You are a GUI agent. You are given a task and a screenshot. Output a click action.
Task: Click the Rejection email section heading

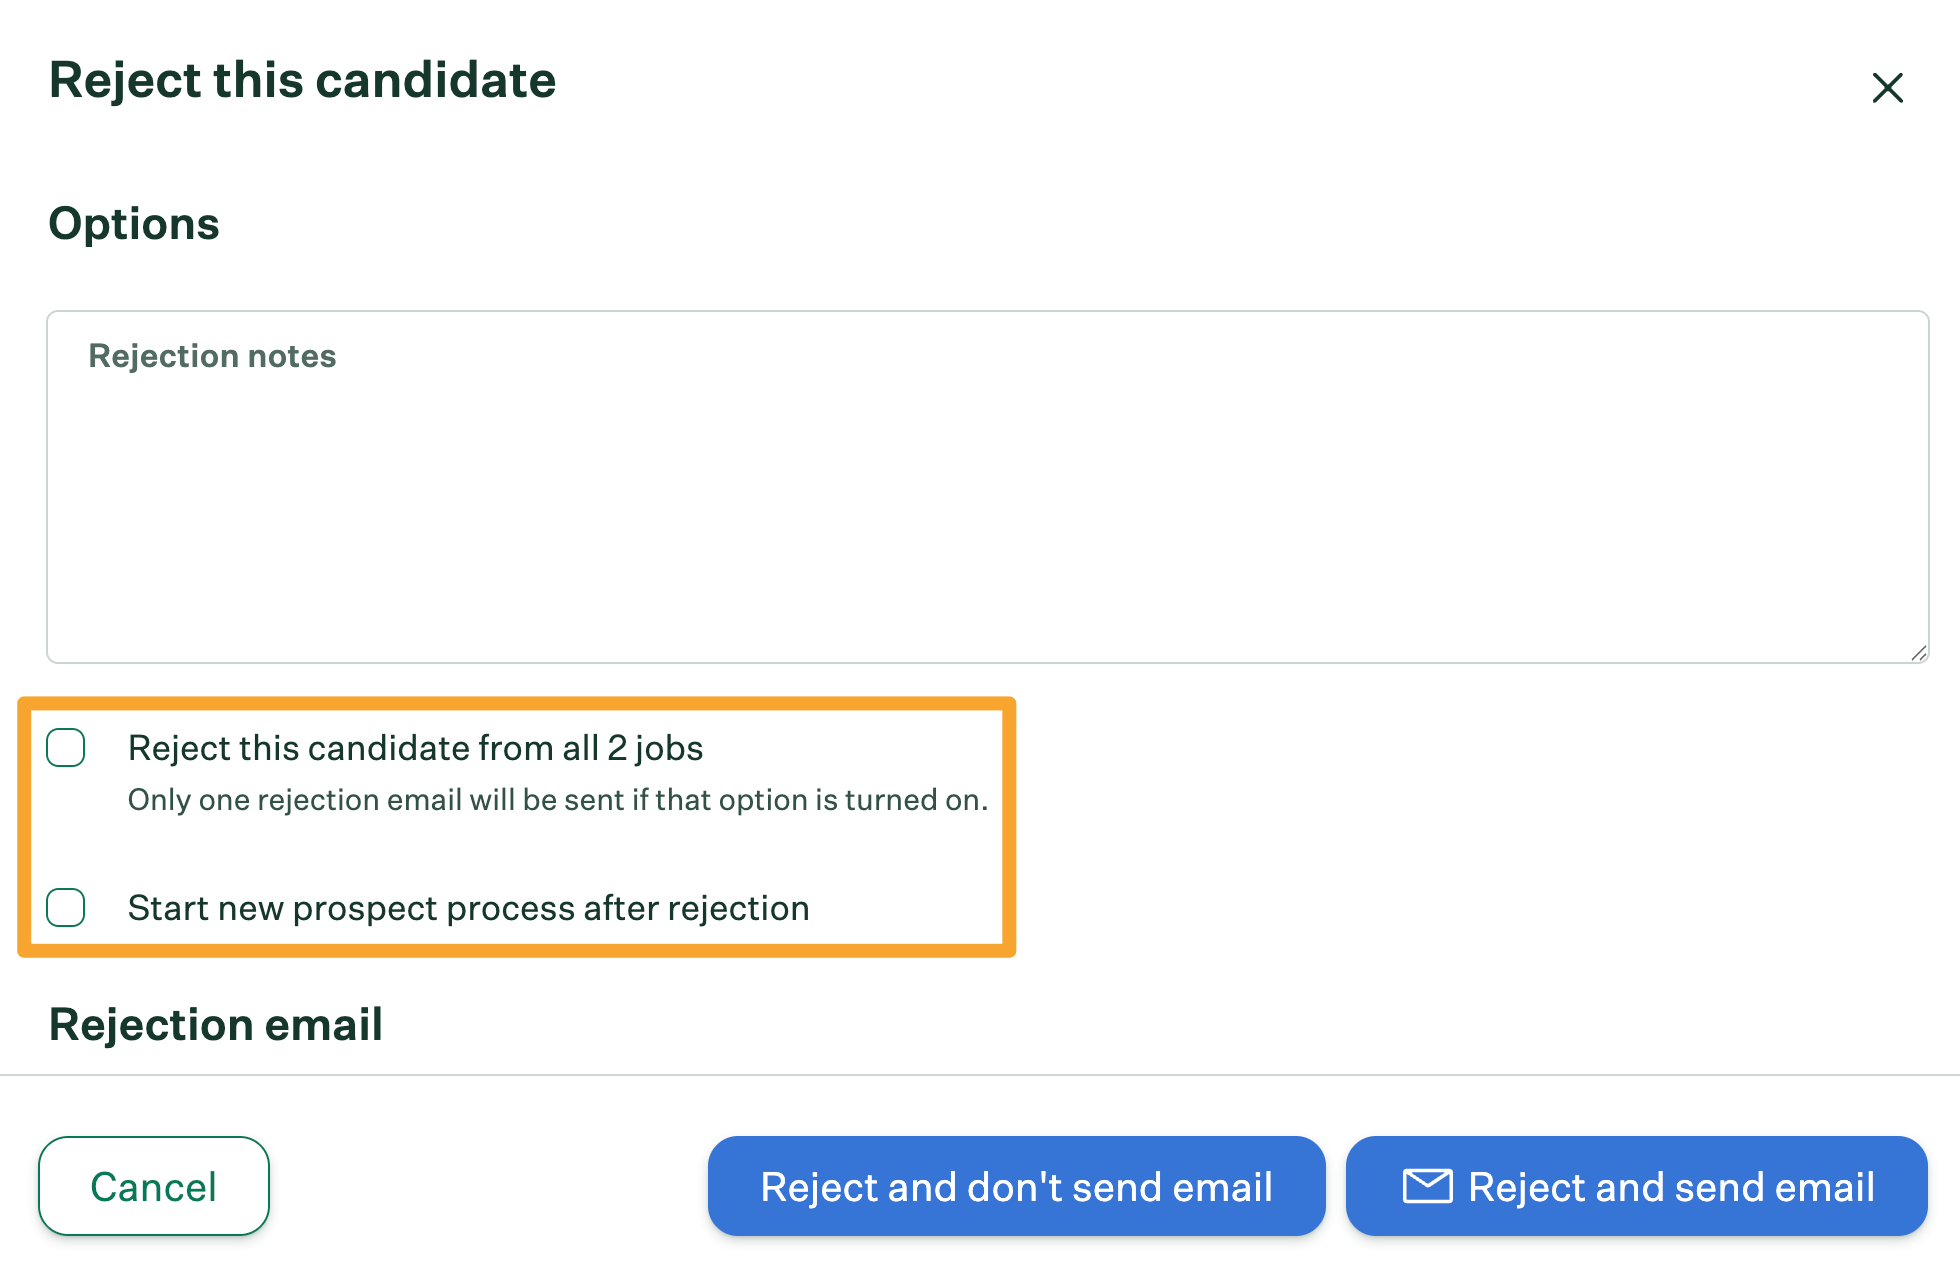pos(216,1024)
